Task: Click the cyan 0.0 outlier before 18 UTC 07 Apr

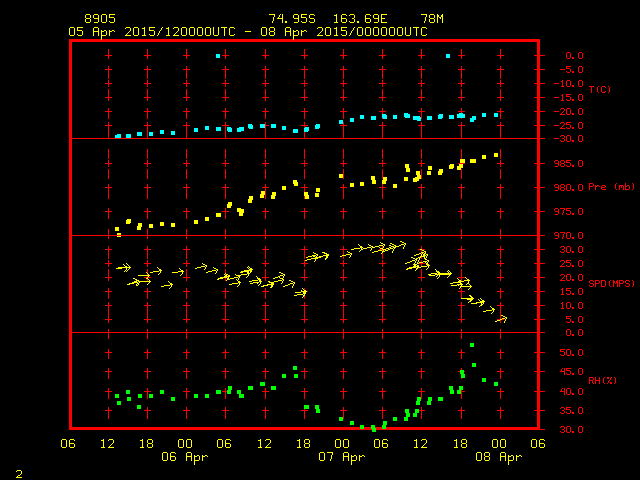Action: click(448, 56)
